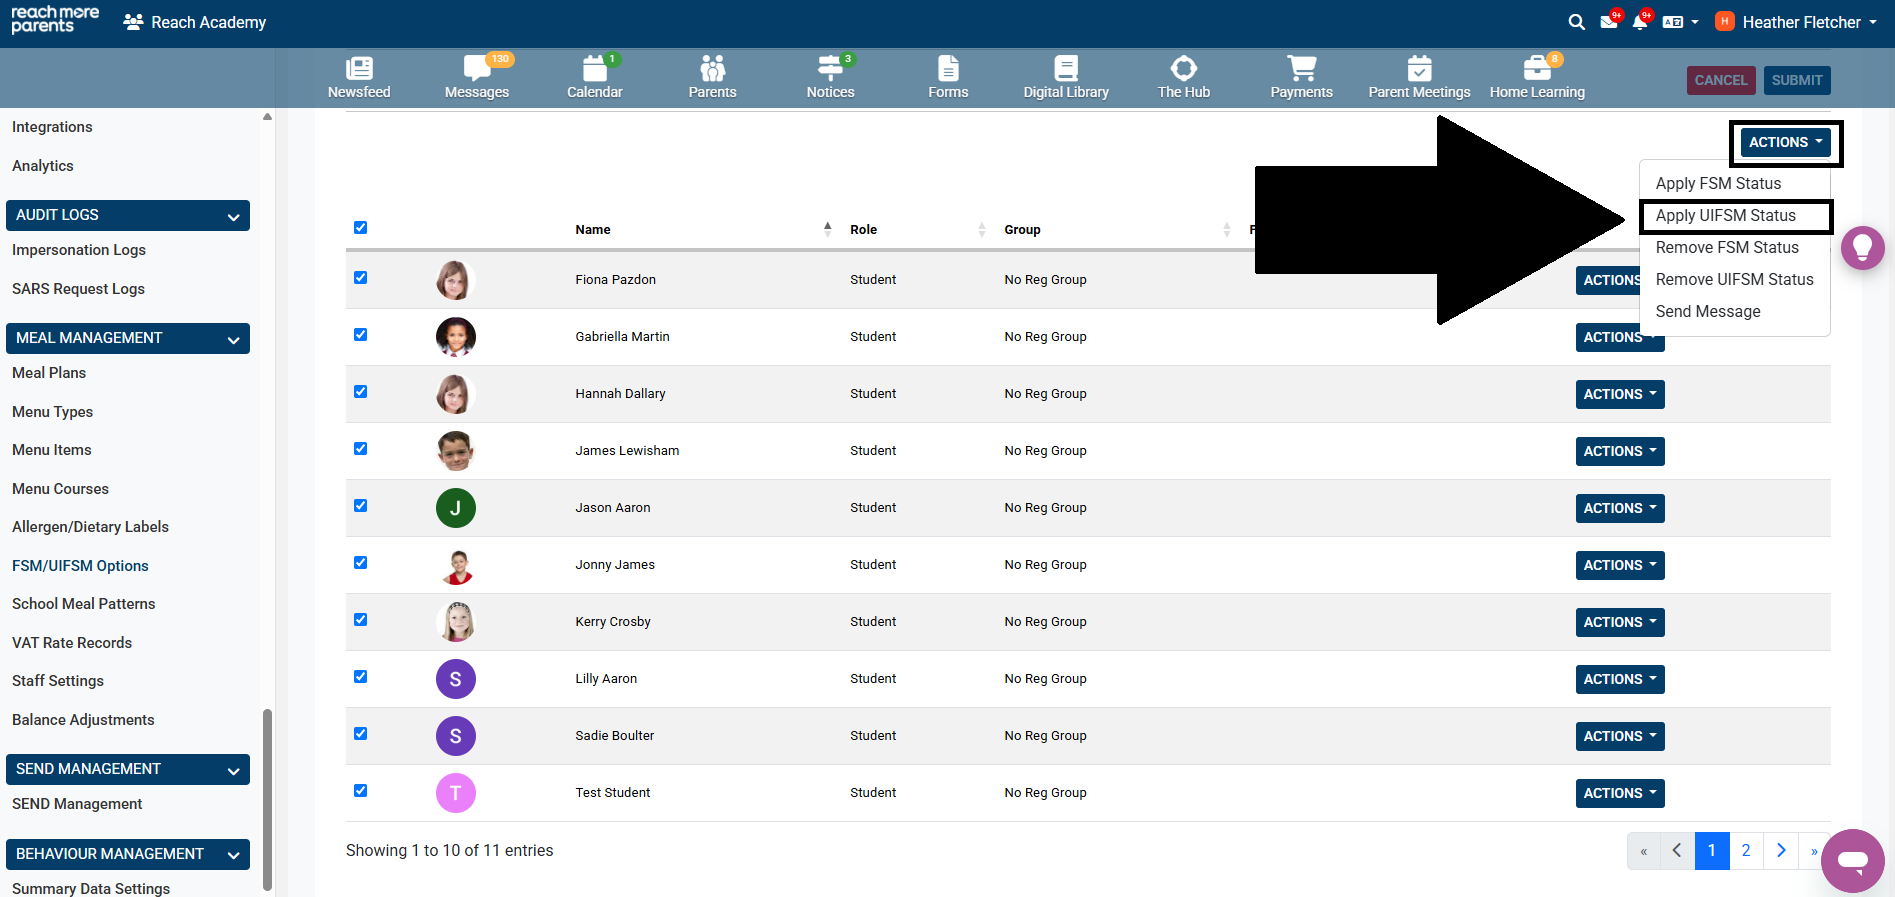Uncheck the checkbox for Fiona Pazdon

pos(360,278)
